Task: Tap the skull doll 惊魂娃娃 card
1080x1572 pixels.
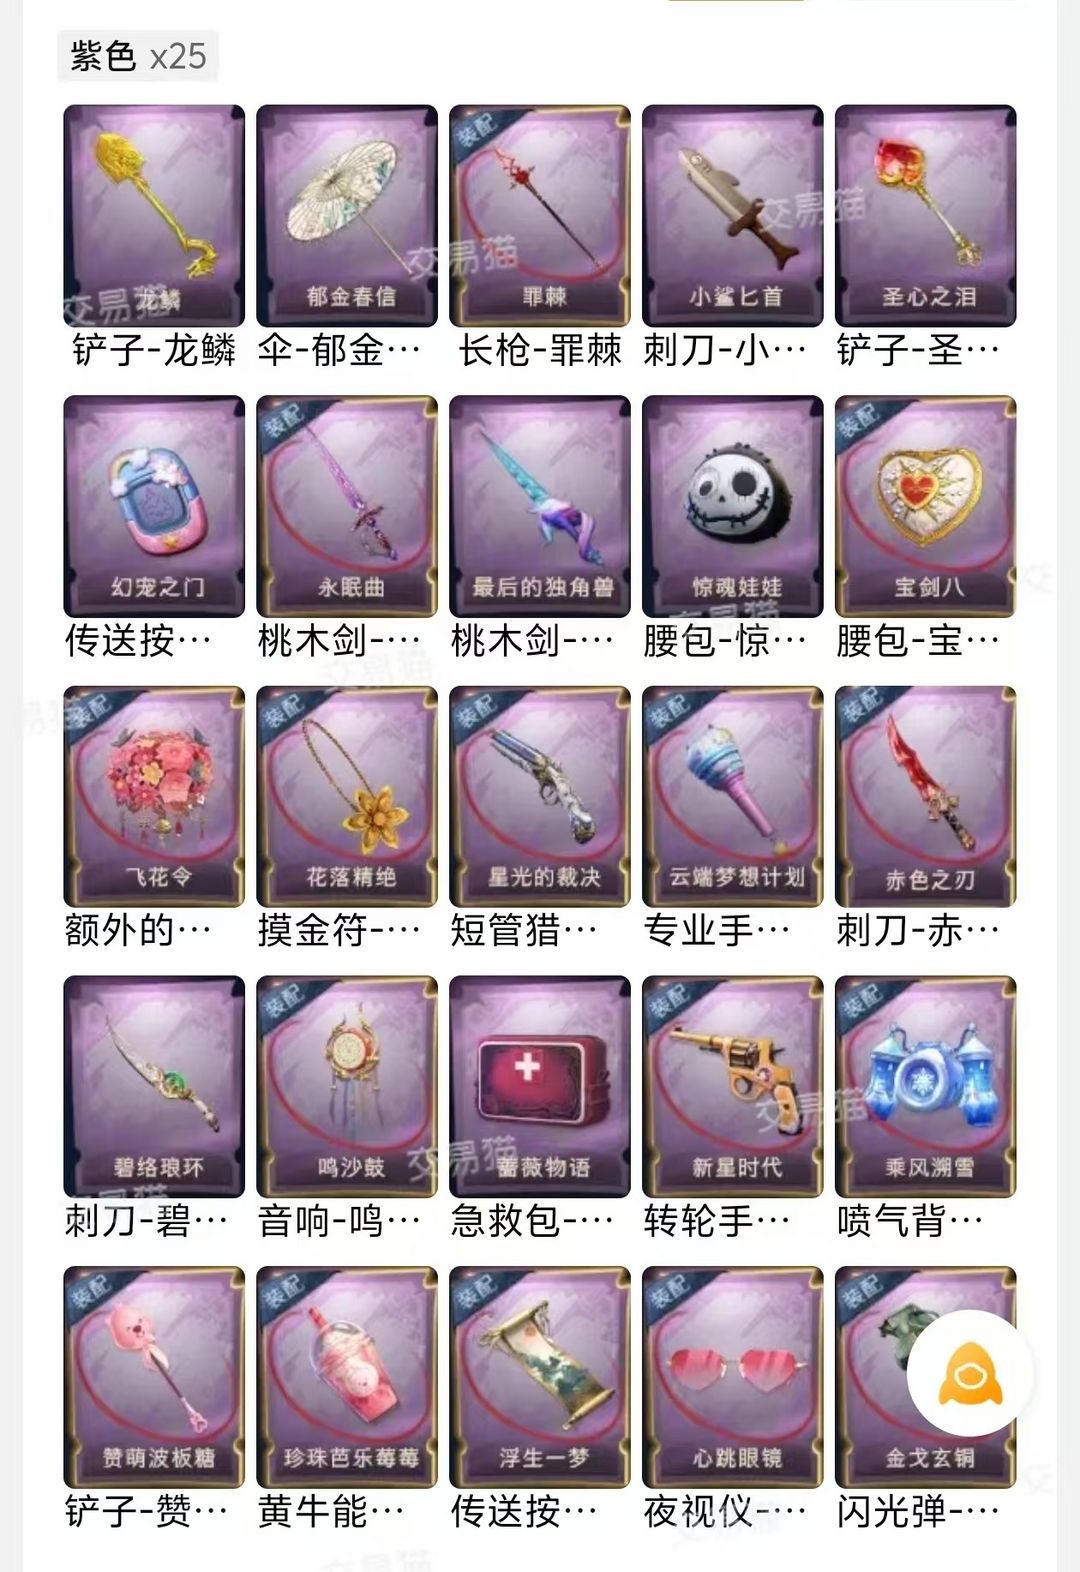Action: tap(733, 506)
